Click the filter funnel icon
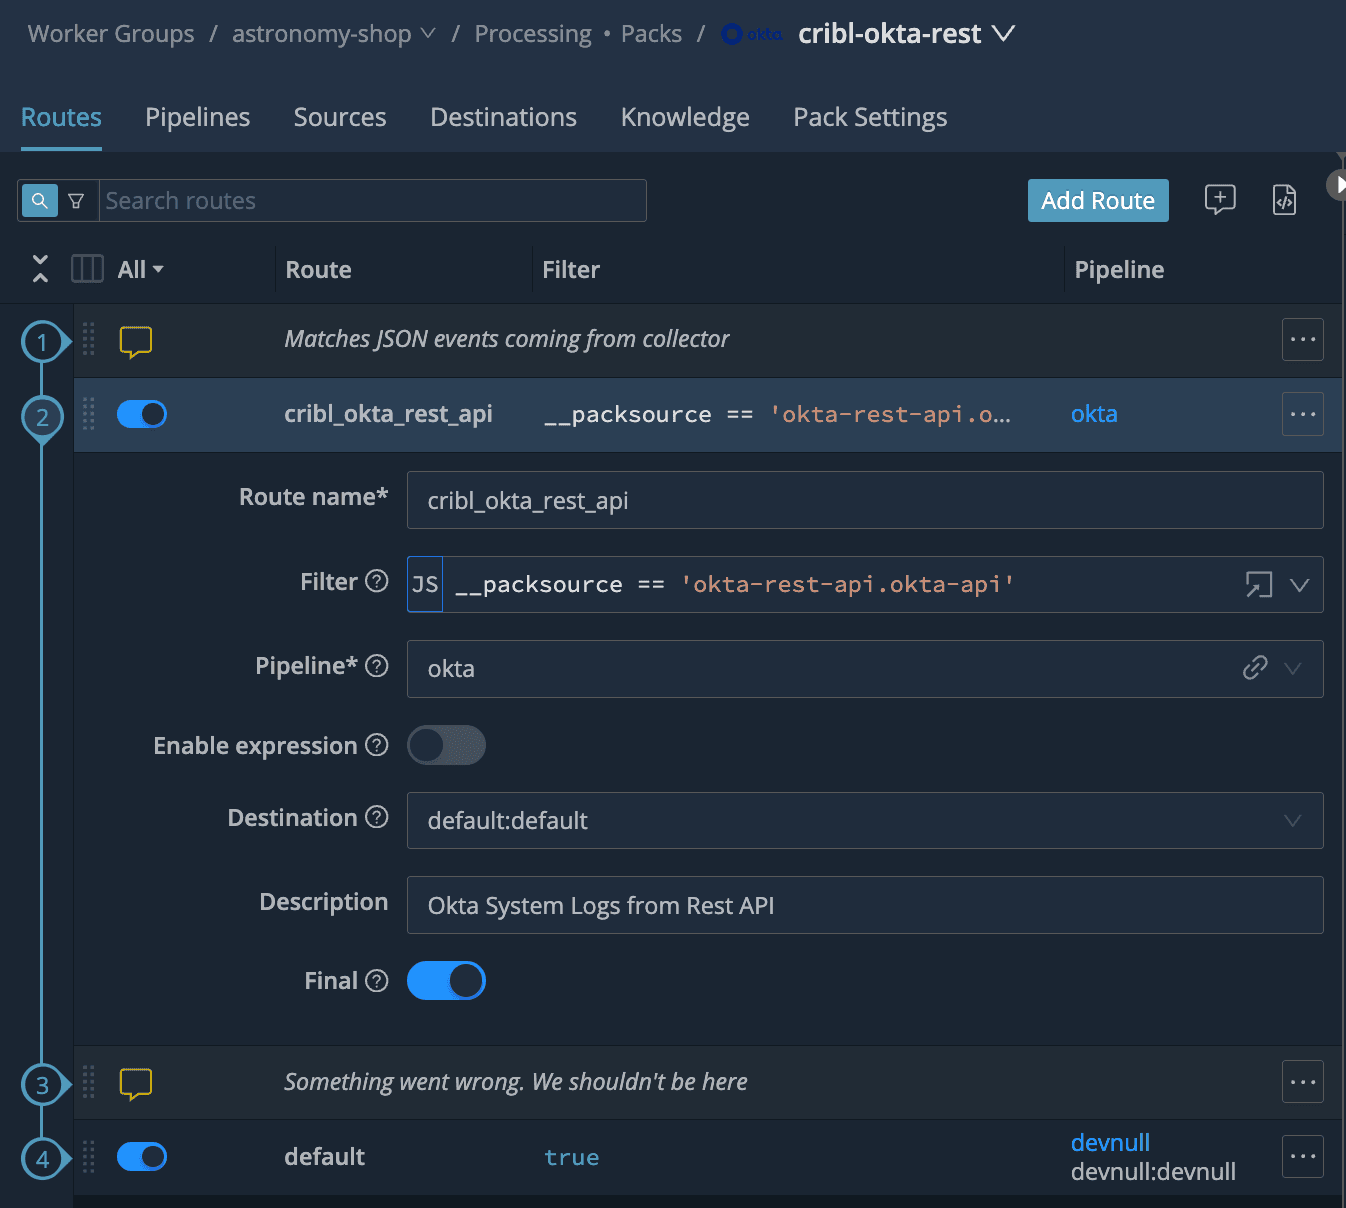1346x1208 pixels. pos(76,201)
